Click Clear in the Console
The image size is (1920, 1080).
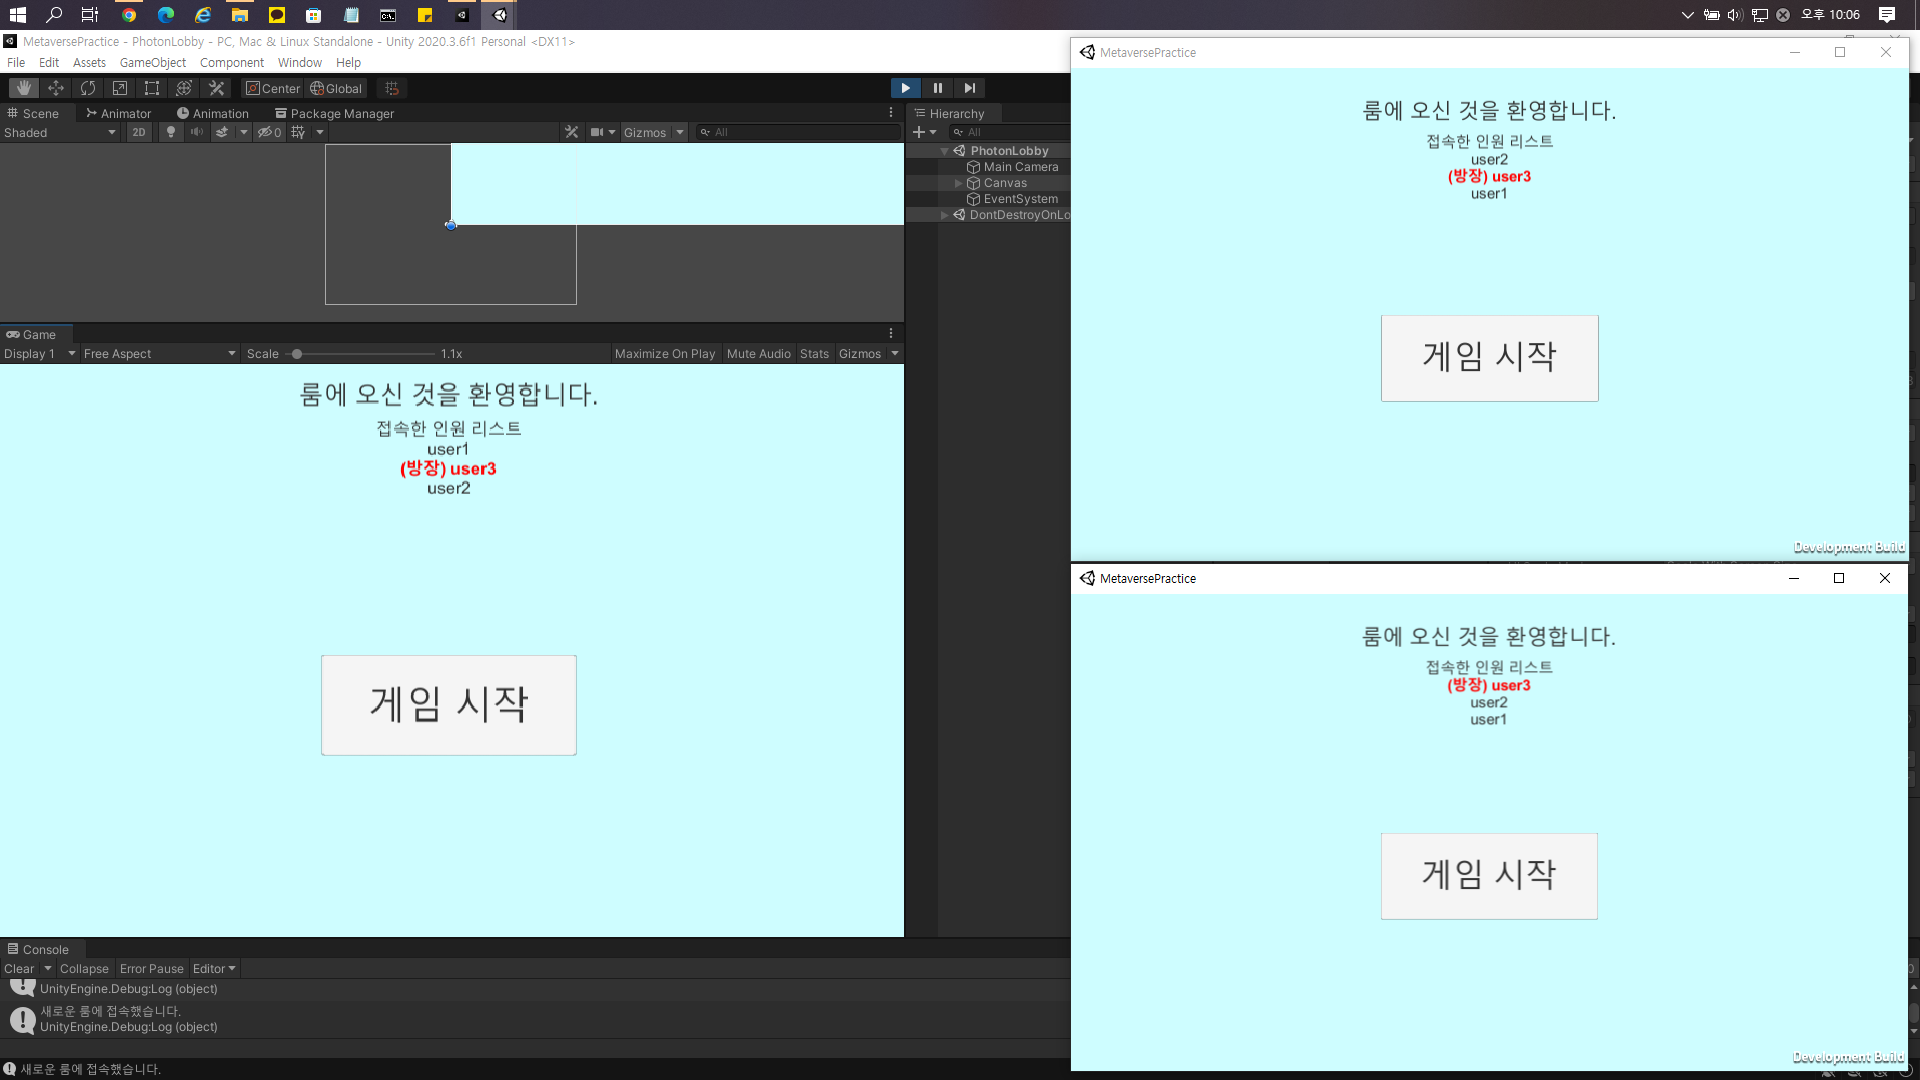pos(18,968)
